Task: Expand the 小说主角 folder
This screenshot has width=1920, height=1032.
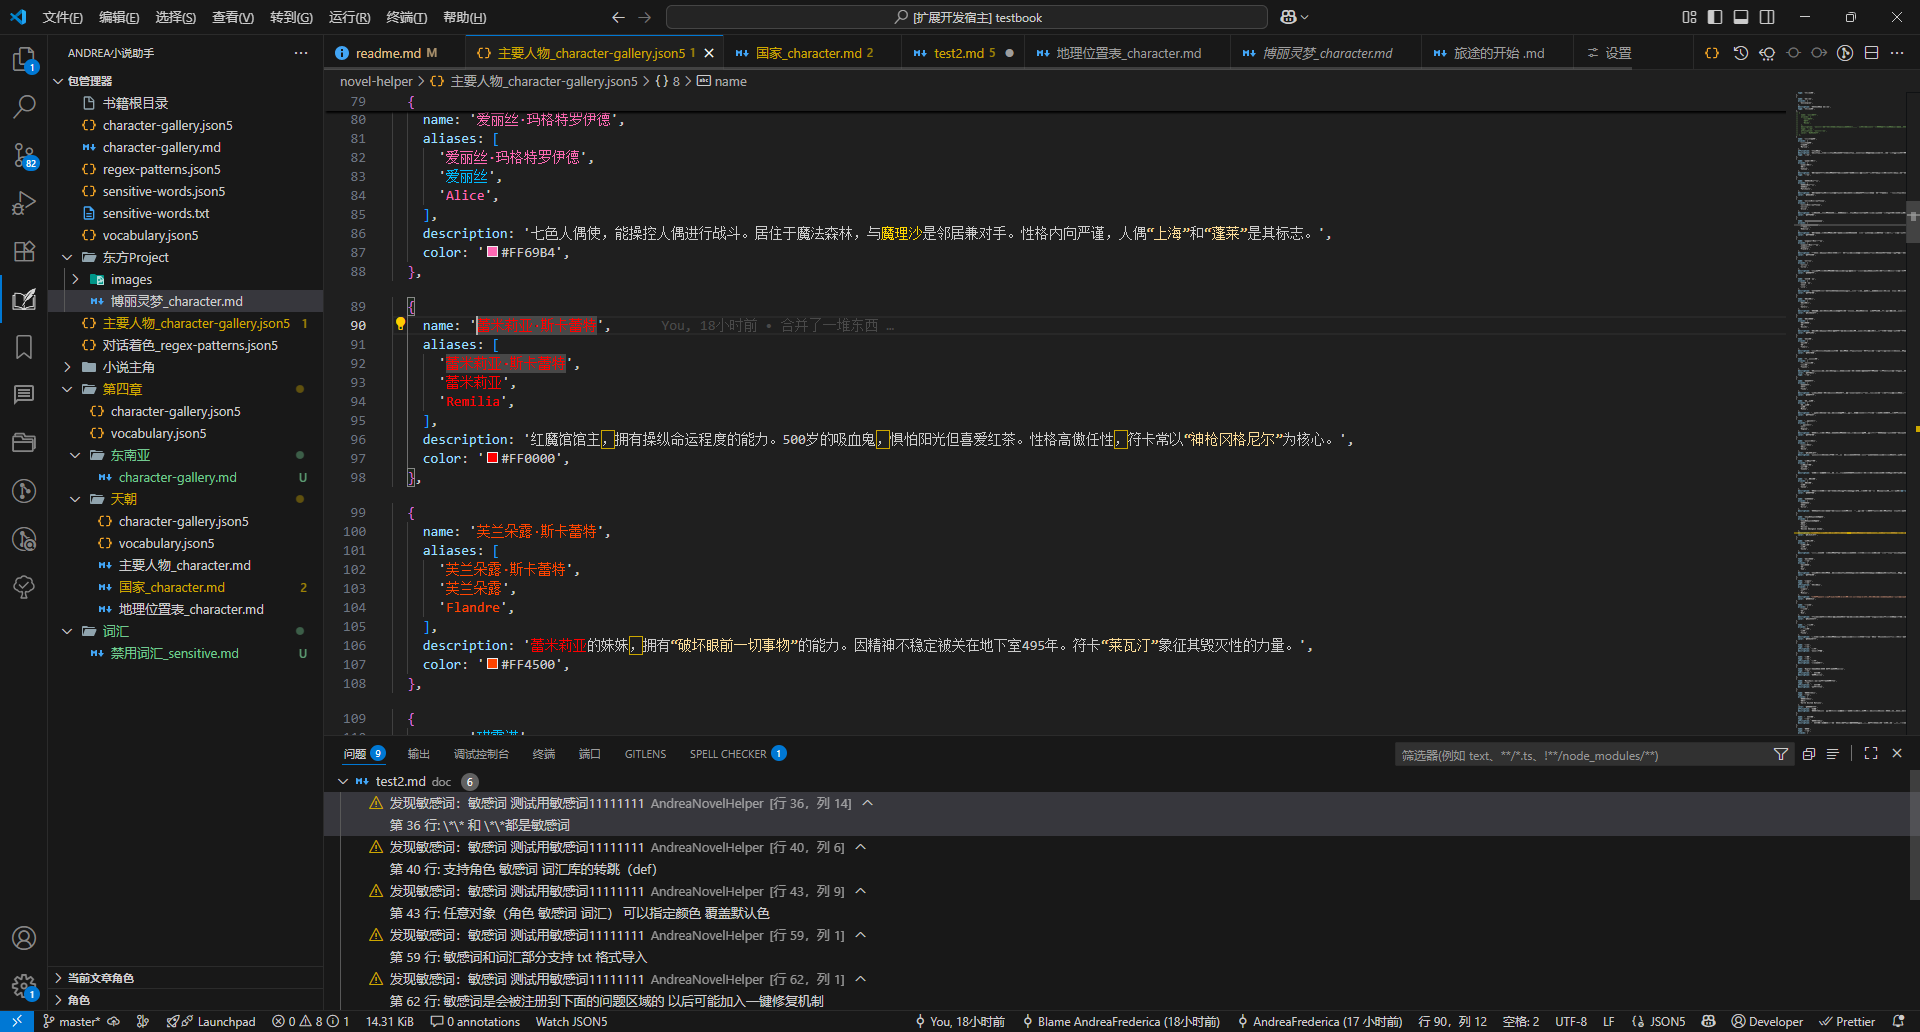Action: [67, 367]
